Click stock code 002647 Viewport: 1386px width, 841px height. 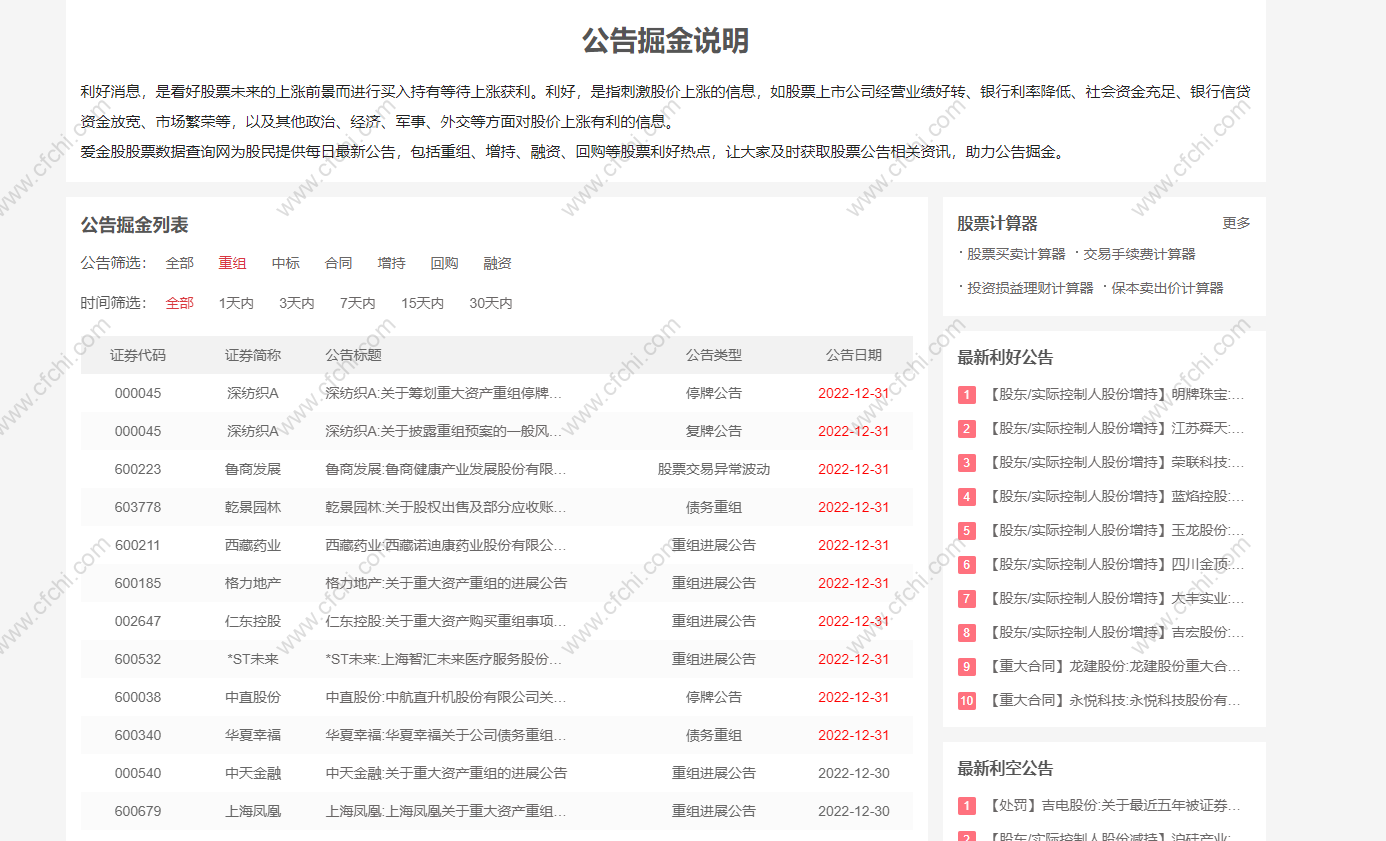[138, 621]
